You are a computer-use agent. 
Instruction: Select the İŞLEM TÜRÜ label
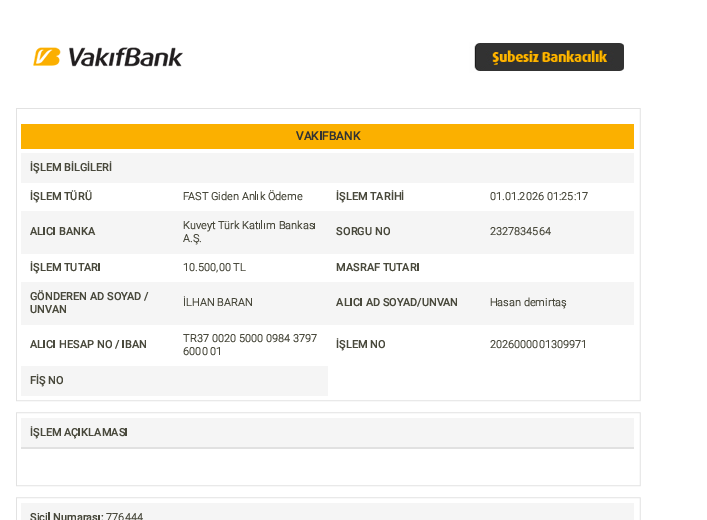61,196
